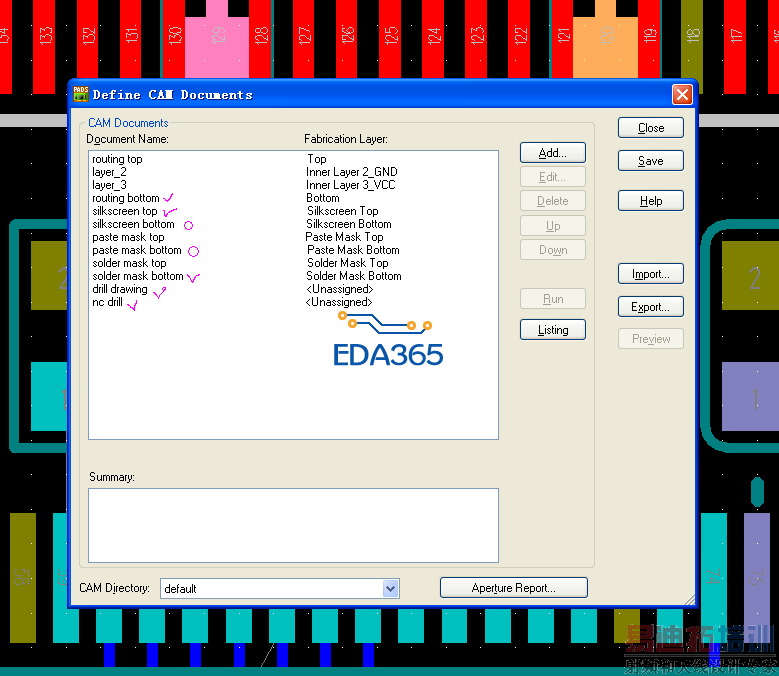Click the Export... button
Screen dimensions: 779x676
[x=650, y=307]
